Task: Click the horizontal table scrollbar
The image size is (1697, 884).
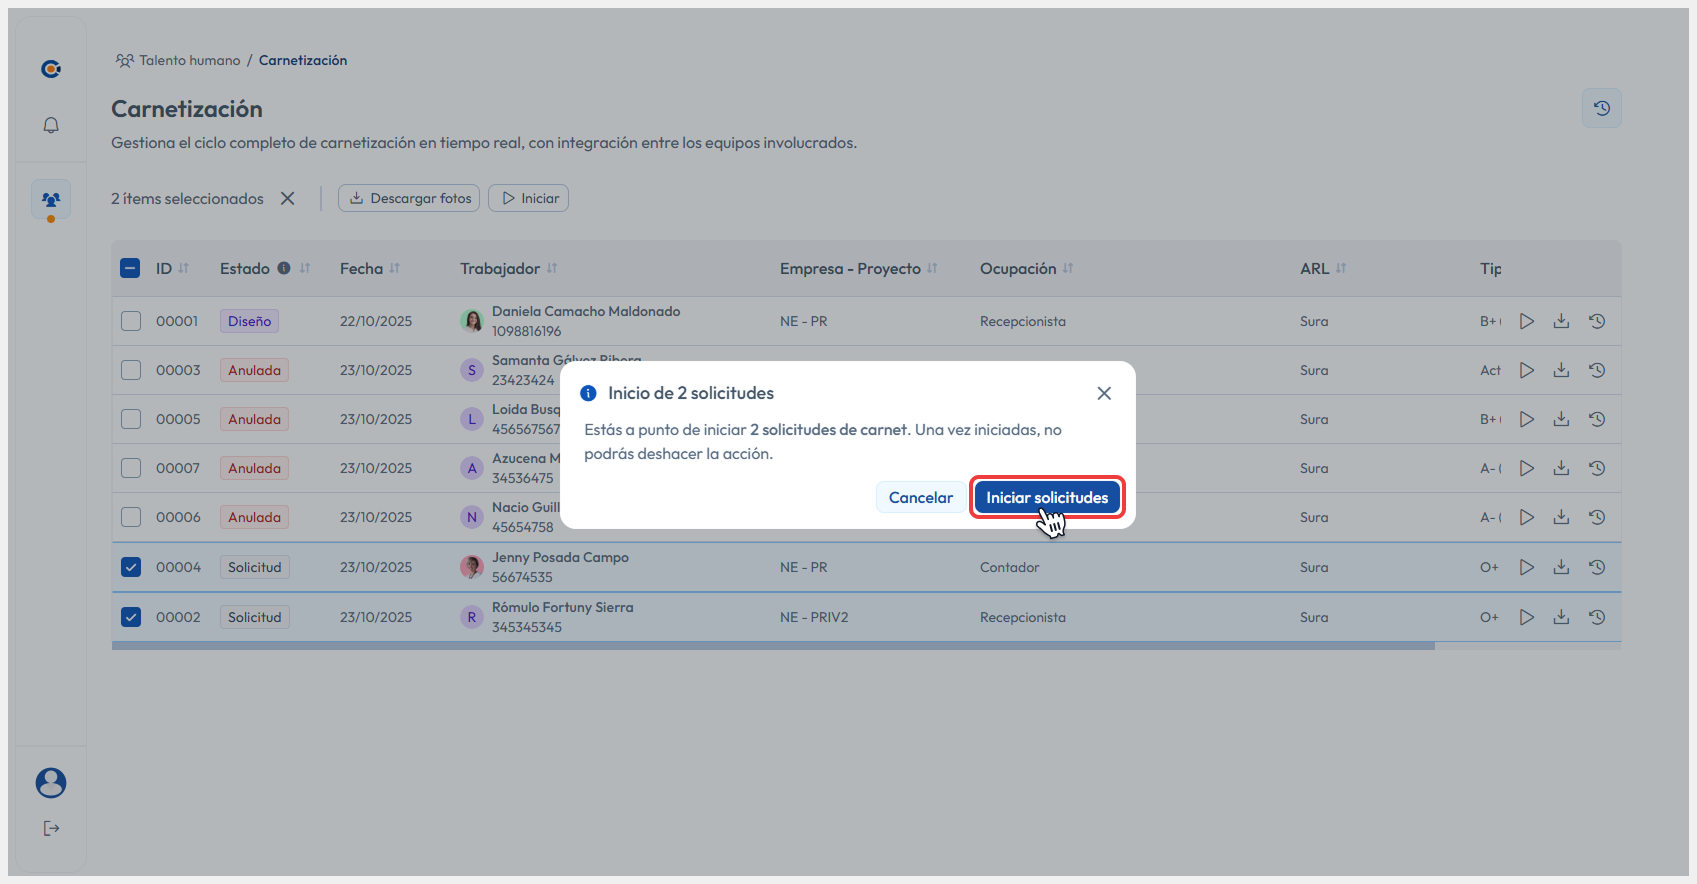Action: point(773,646)
